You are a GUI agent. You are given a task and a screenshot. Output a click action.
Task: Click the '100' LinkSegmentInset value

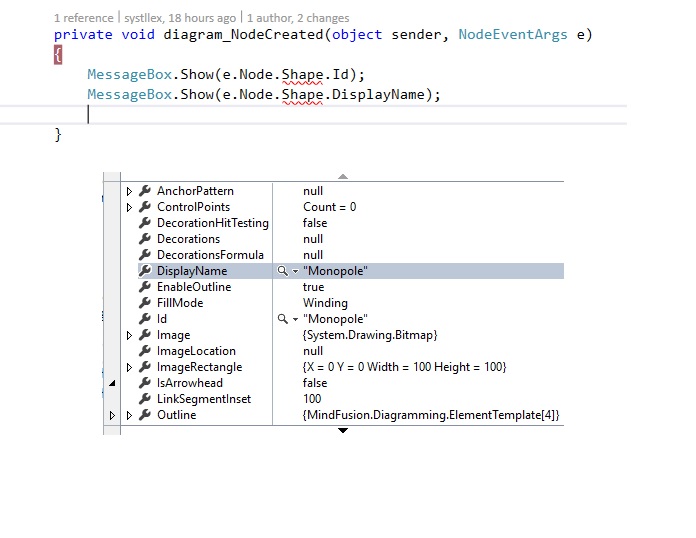point(312,399)
